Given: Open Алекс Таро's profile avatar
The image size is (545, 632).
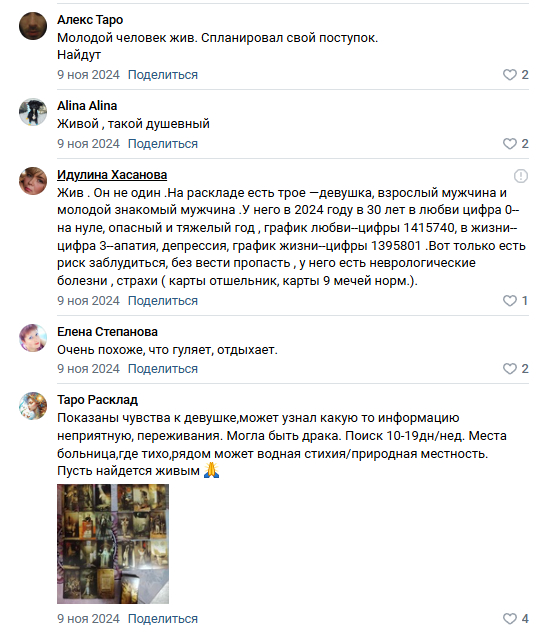Looking at the screenshot, I should [33, 26].
